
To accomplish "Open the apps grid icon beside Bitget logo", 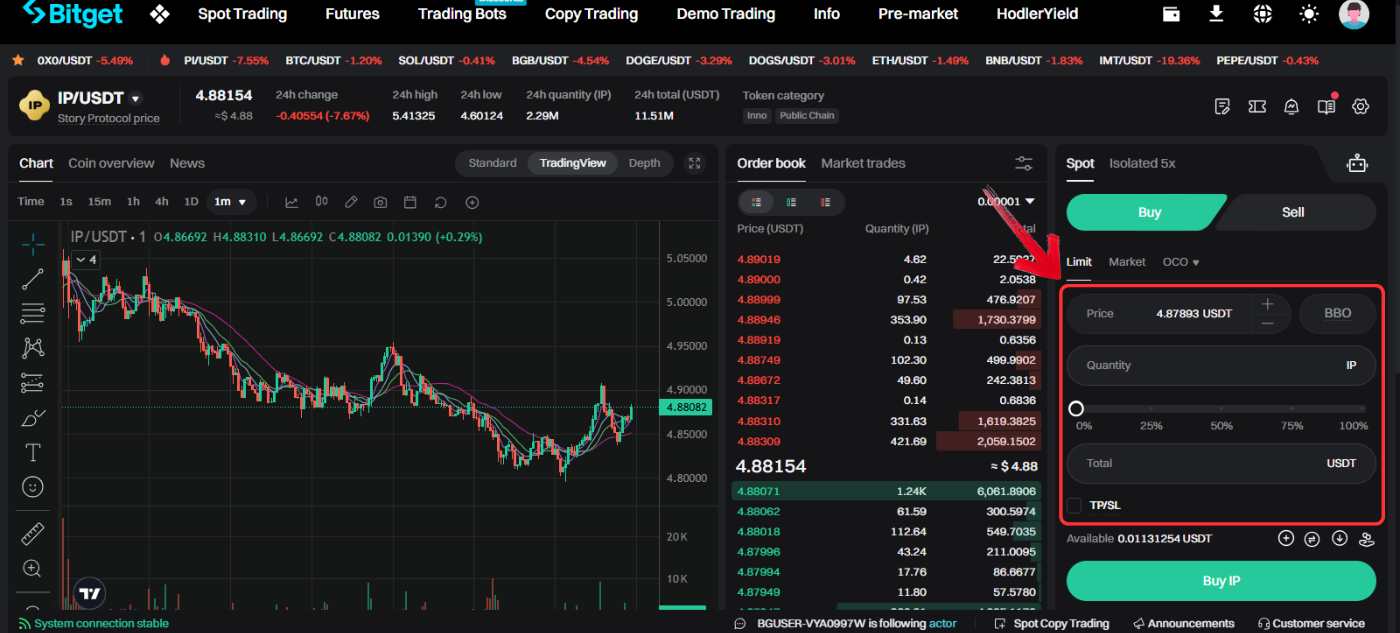I will [x=159, y=14].
